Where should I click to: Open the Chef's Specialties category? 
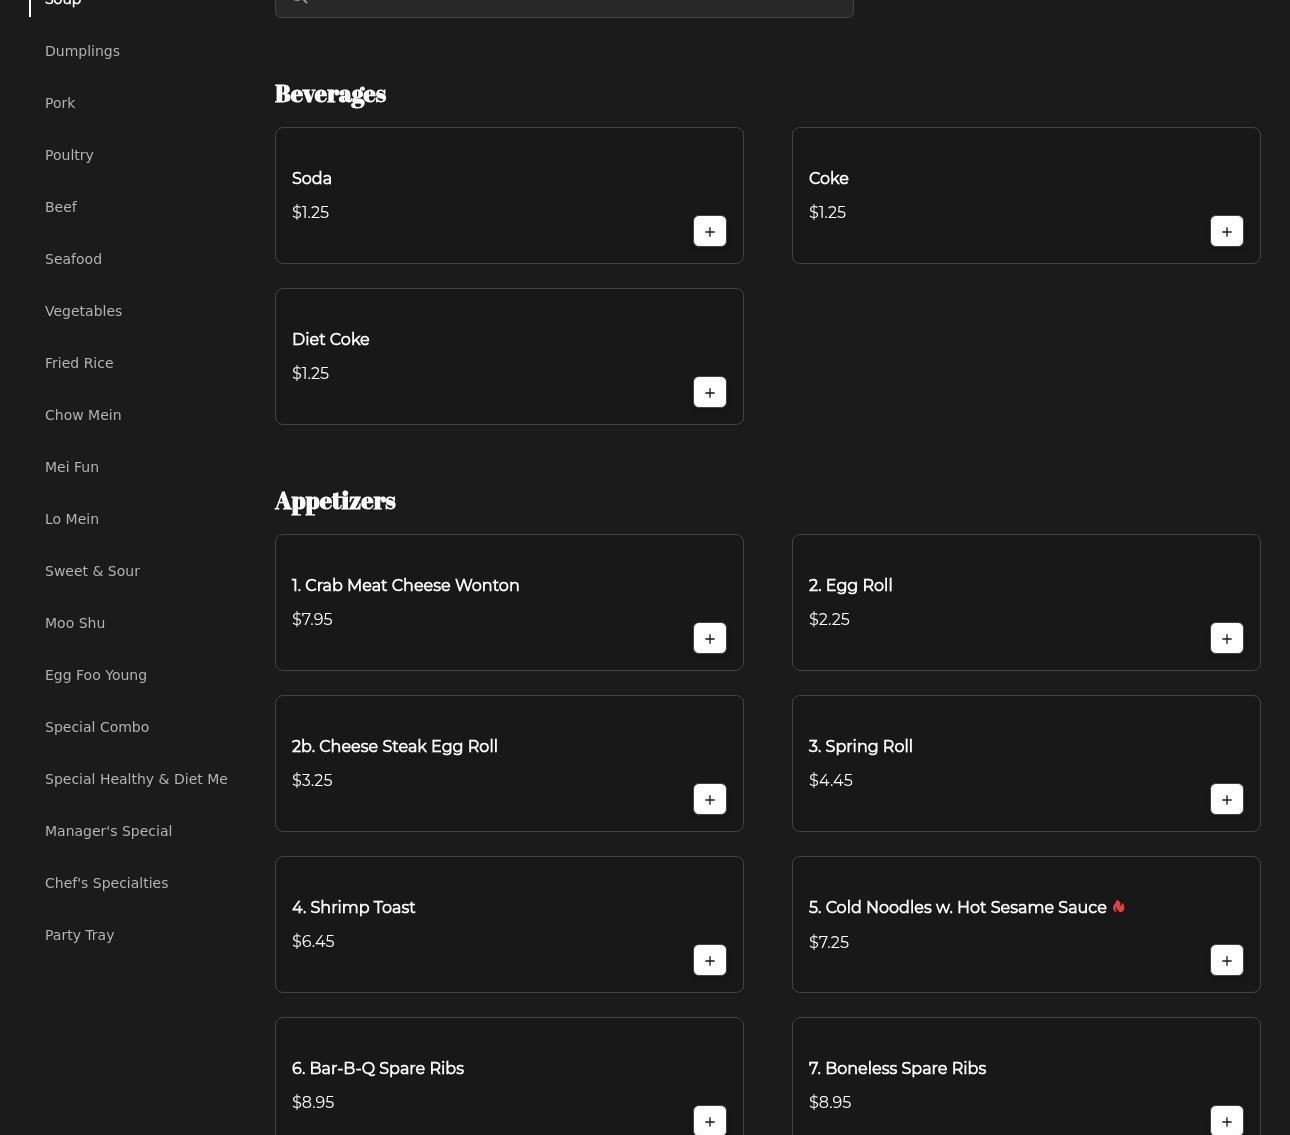[106, 883]
